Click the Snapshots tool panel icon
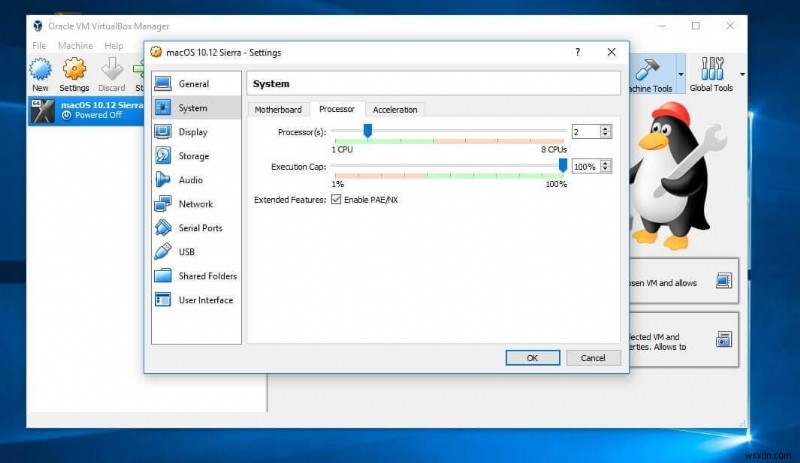The width and height of the screenshot is (800, 463). (723, 339)
